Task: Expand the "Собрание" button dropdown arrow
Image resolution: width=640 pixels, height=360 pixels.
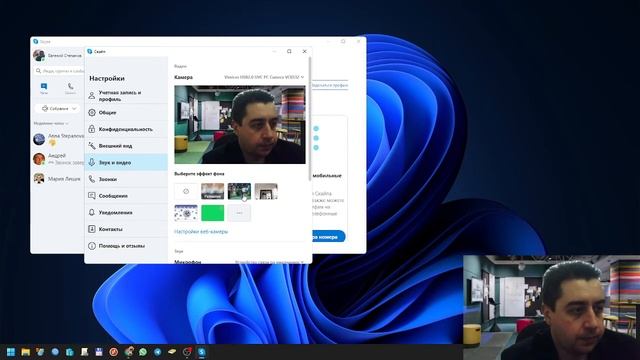Action: pyautogui.click(x=74, y=109)
